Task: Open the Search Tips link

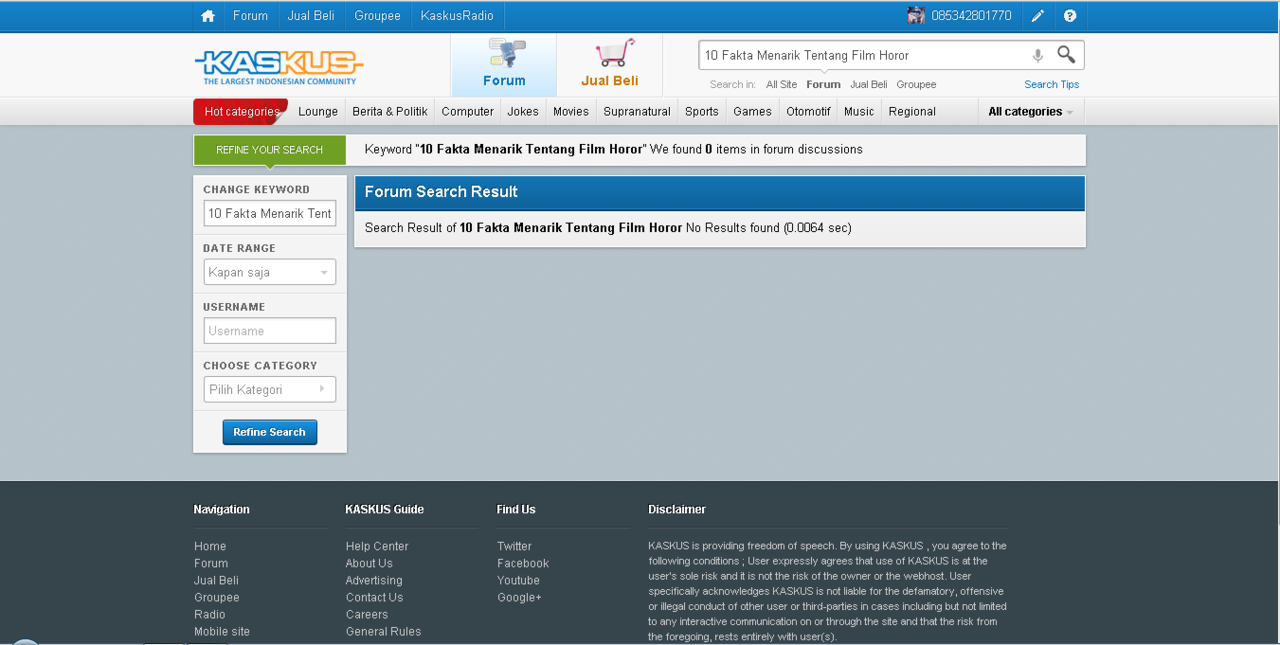Action: (1052, 85)
